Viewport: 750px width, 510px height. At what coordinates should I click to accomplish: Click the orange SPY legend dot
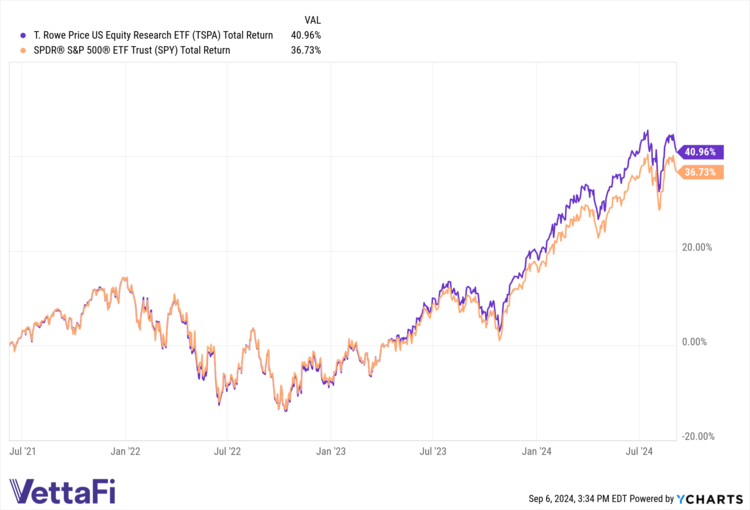[x=10, y=50]
